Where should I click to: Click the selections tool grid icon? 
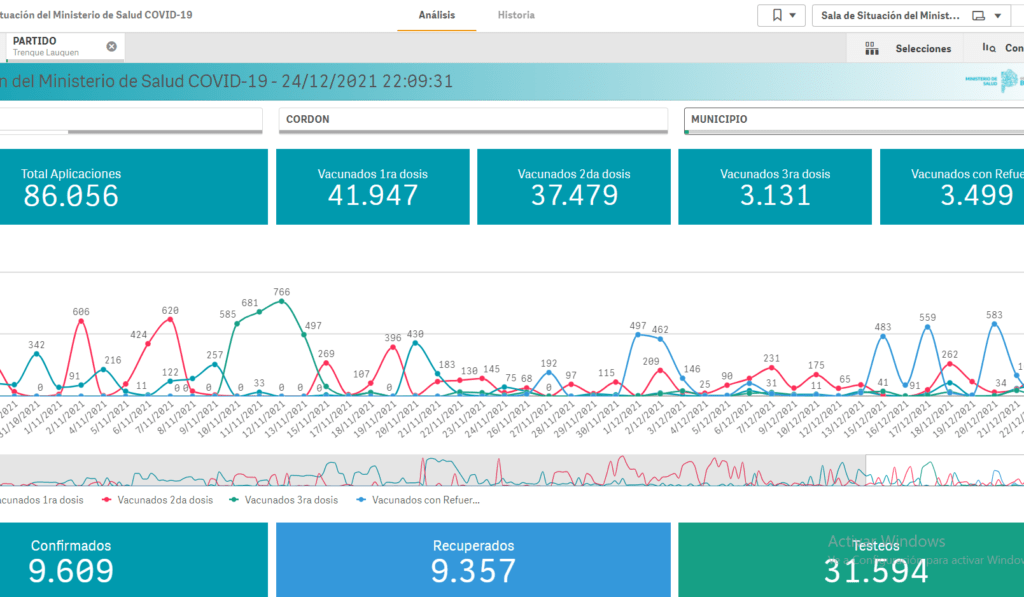871,48
